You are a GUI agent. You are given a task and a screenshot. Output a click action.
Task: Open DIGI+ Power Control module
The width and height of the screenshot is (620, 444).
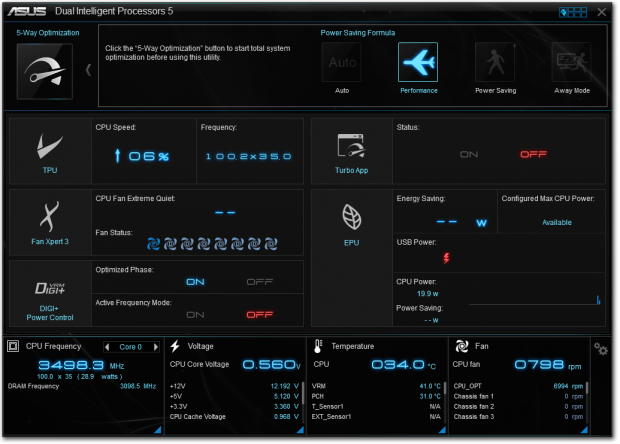50,292
